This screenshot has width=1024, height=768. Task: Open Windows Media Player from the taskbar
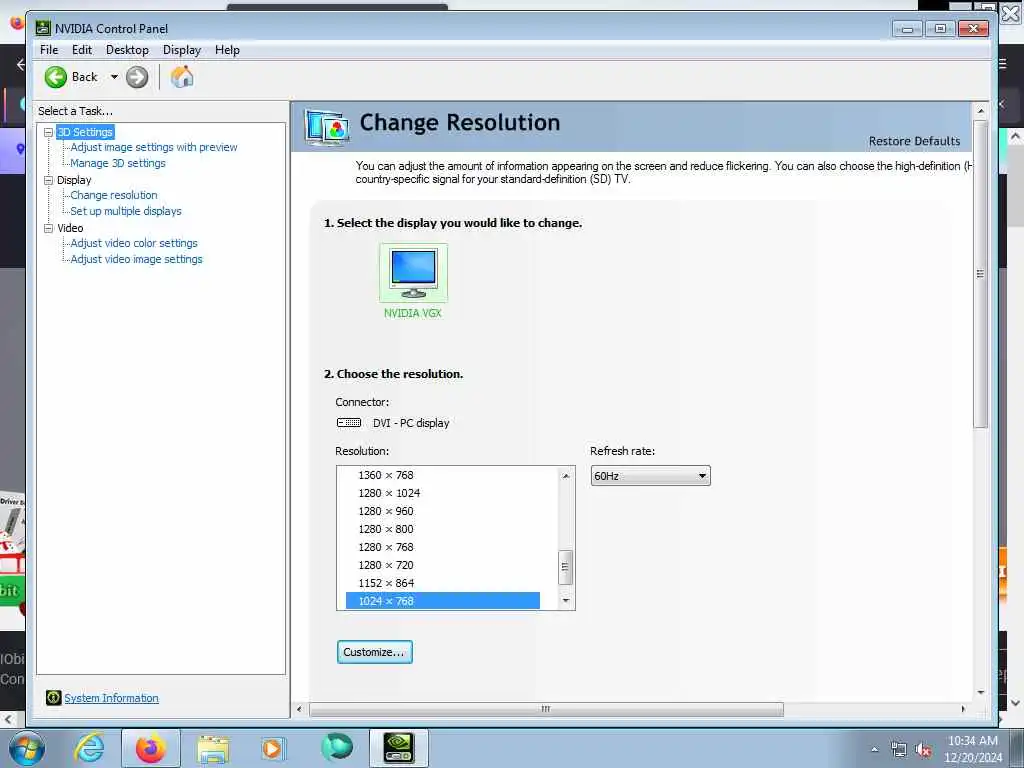pyautogui.click(x=273, y=748)
